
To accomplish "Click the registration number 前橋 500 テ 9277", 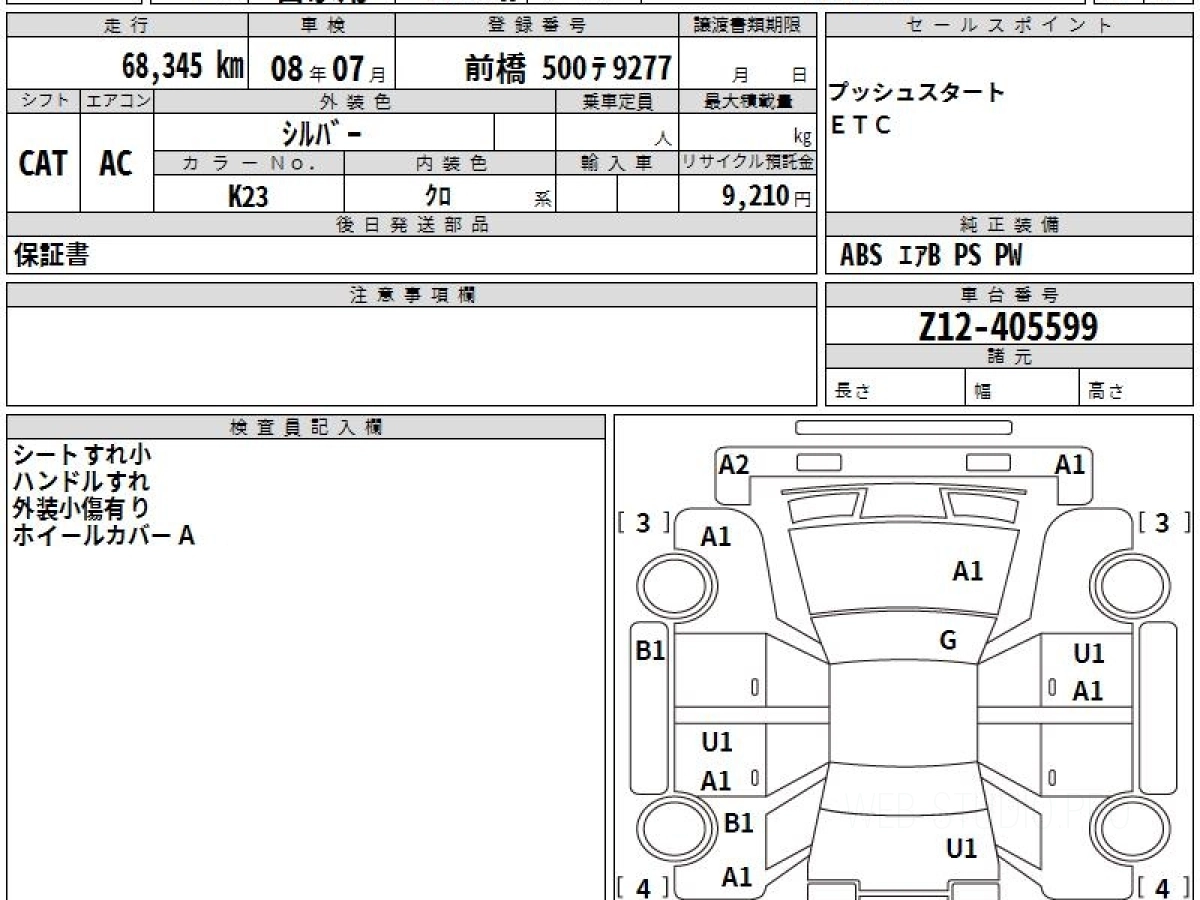I will [x=567, y=68].
